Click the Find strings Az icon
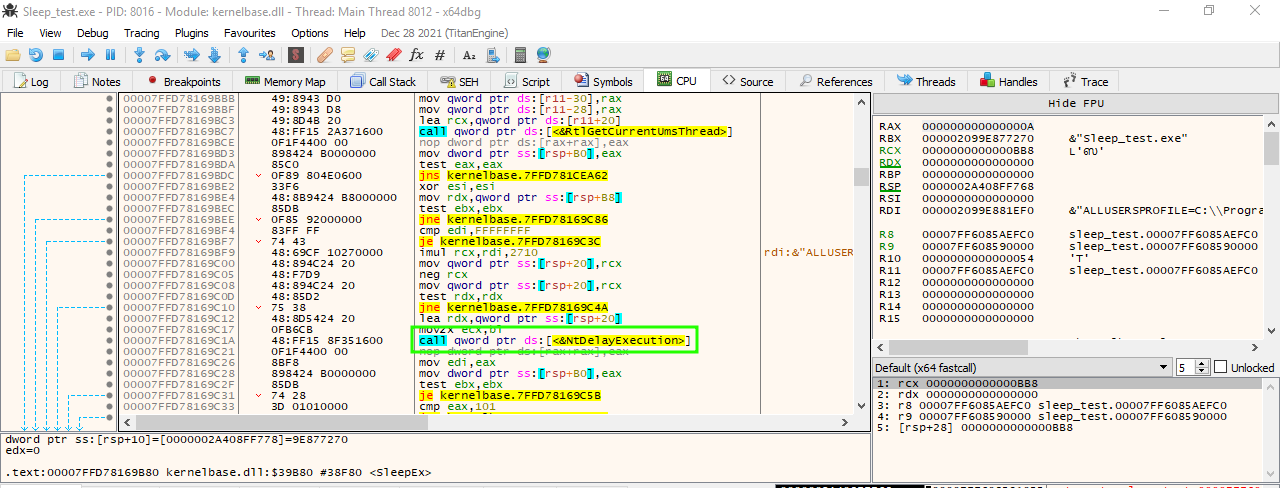 point(467,54)
